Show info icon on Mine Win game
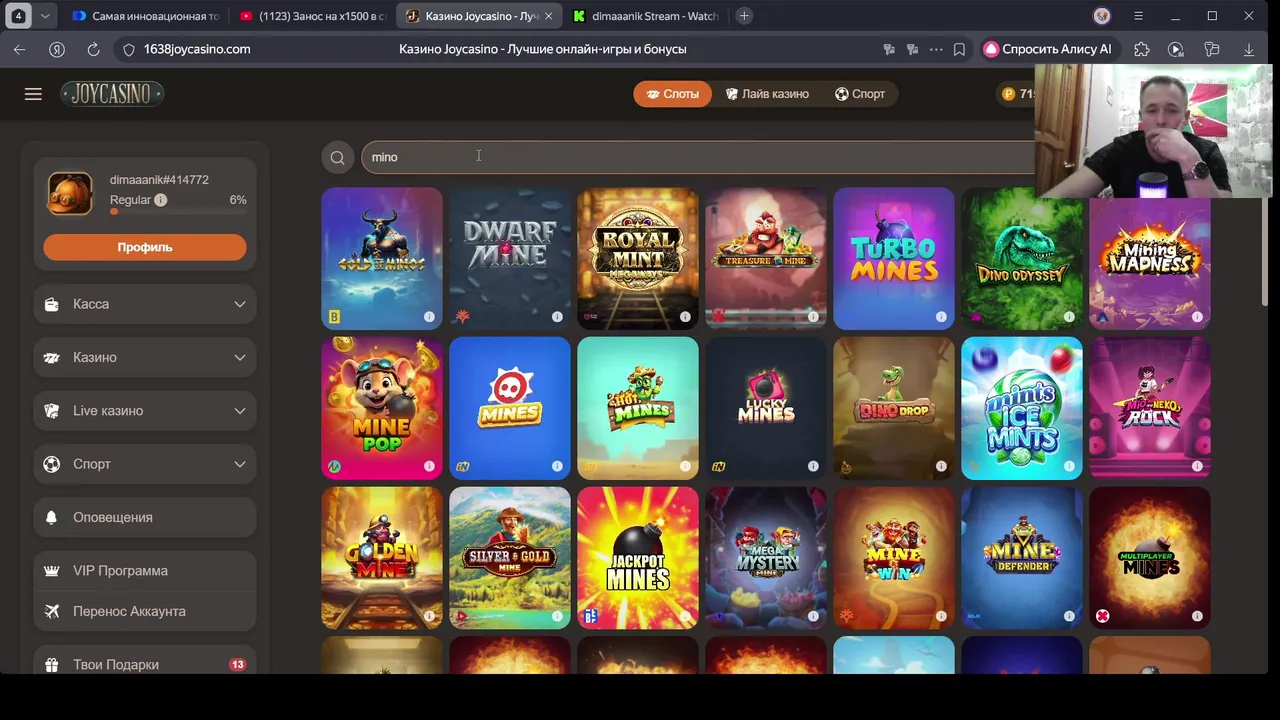This screenshot has height=720, width=1280. pos(941,616)
